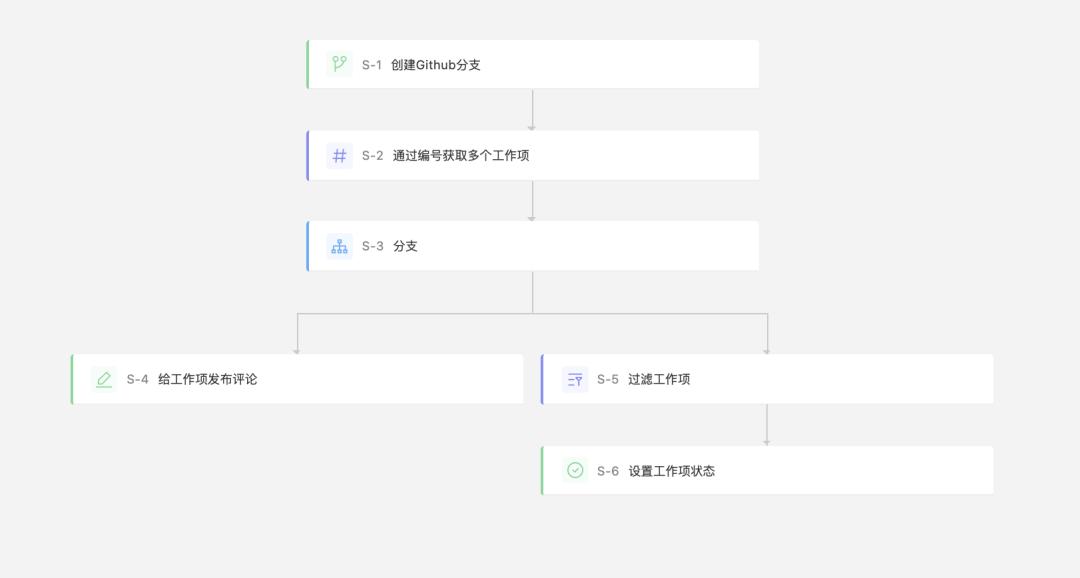Select the 创建Github分支 step title

click(x=436, y=65)
